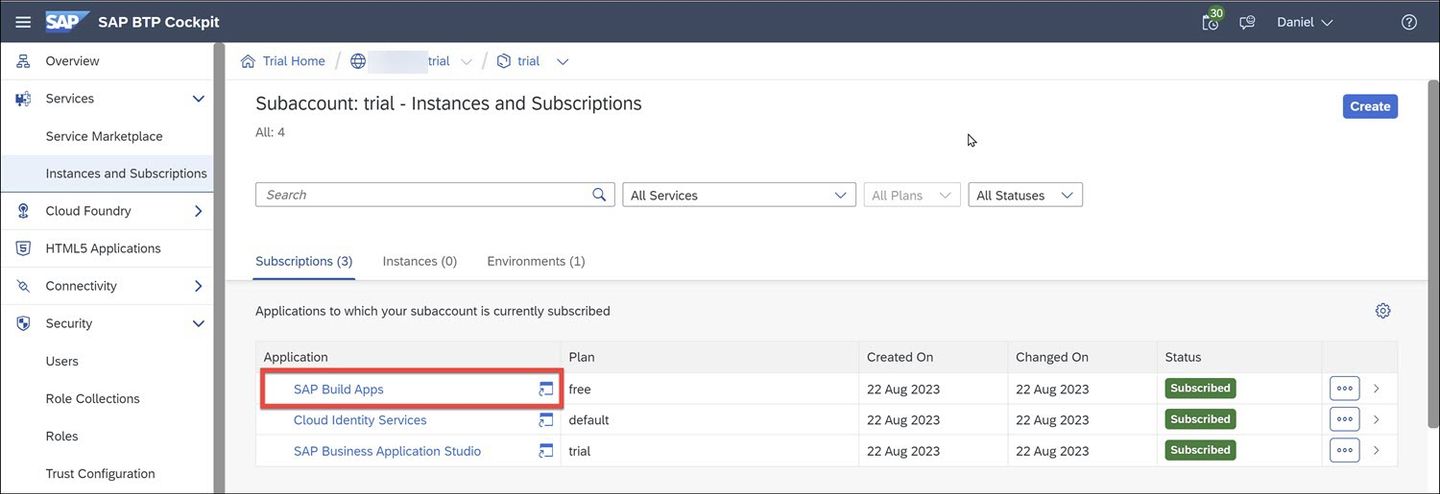Open actions menu for Cloud Identity Services row
The image size is (1440, 494).
click(1345, 420)
